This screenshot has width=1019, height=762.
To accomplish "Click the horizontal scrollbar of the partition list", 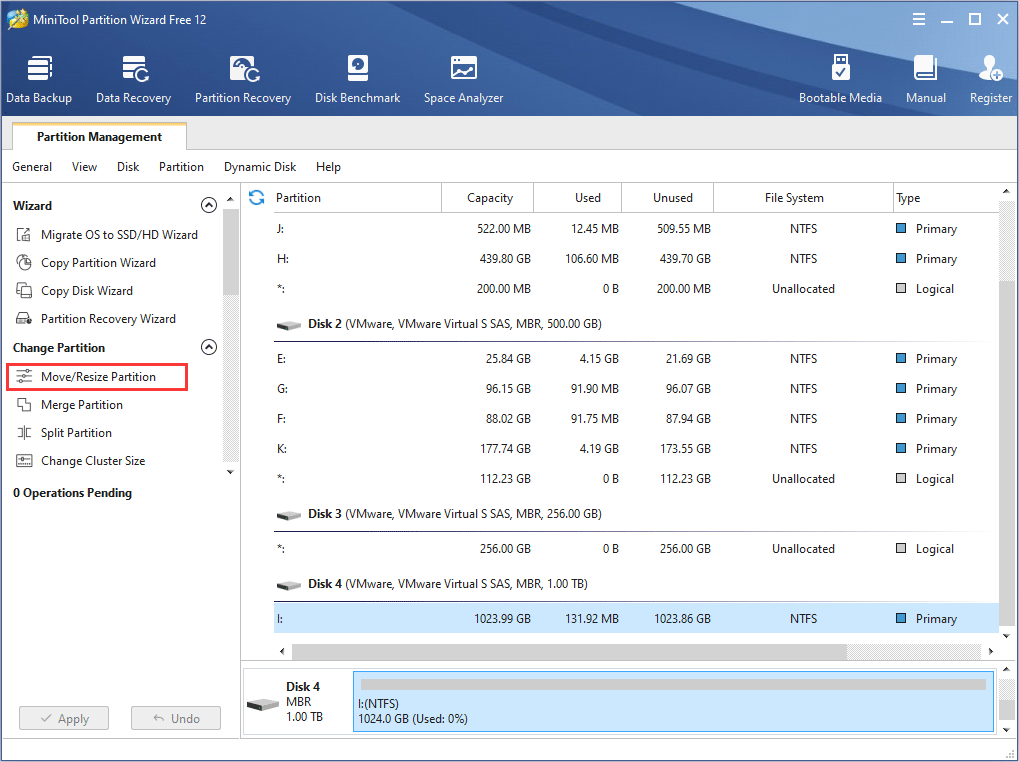I will pyautogui.click(x=569, y=651).
